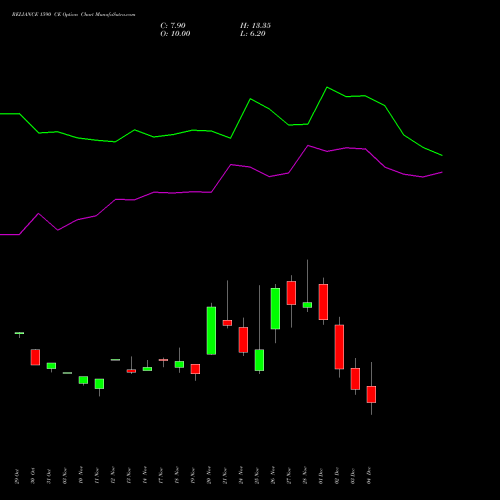Click the high value H: 13.35
The height and width of the screenshot is (500, 500).
pos(255,26)
